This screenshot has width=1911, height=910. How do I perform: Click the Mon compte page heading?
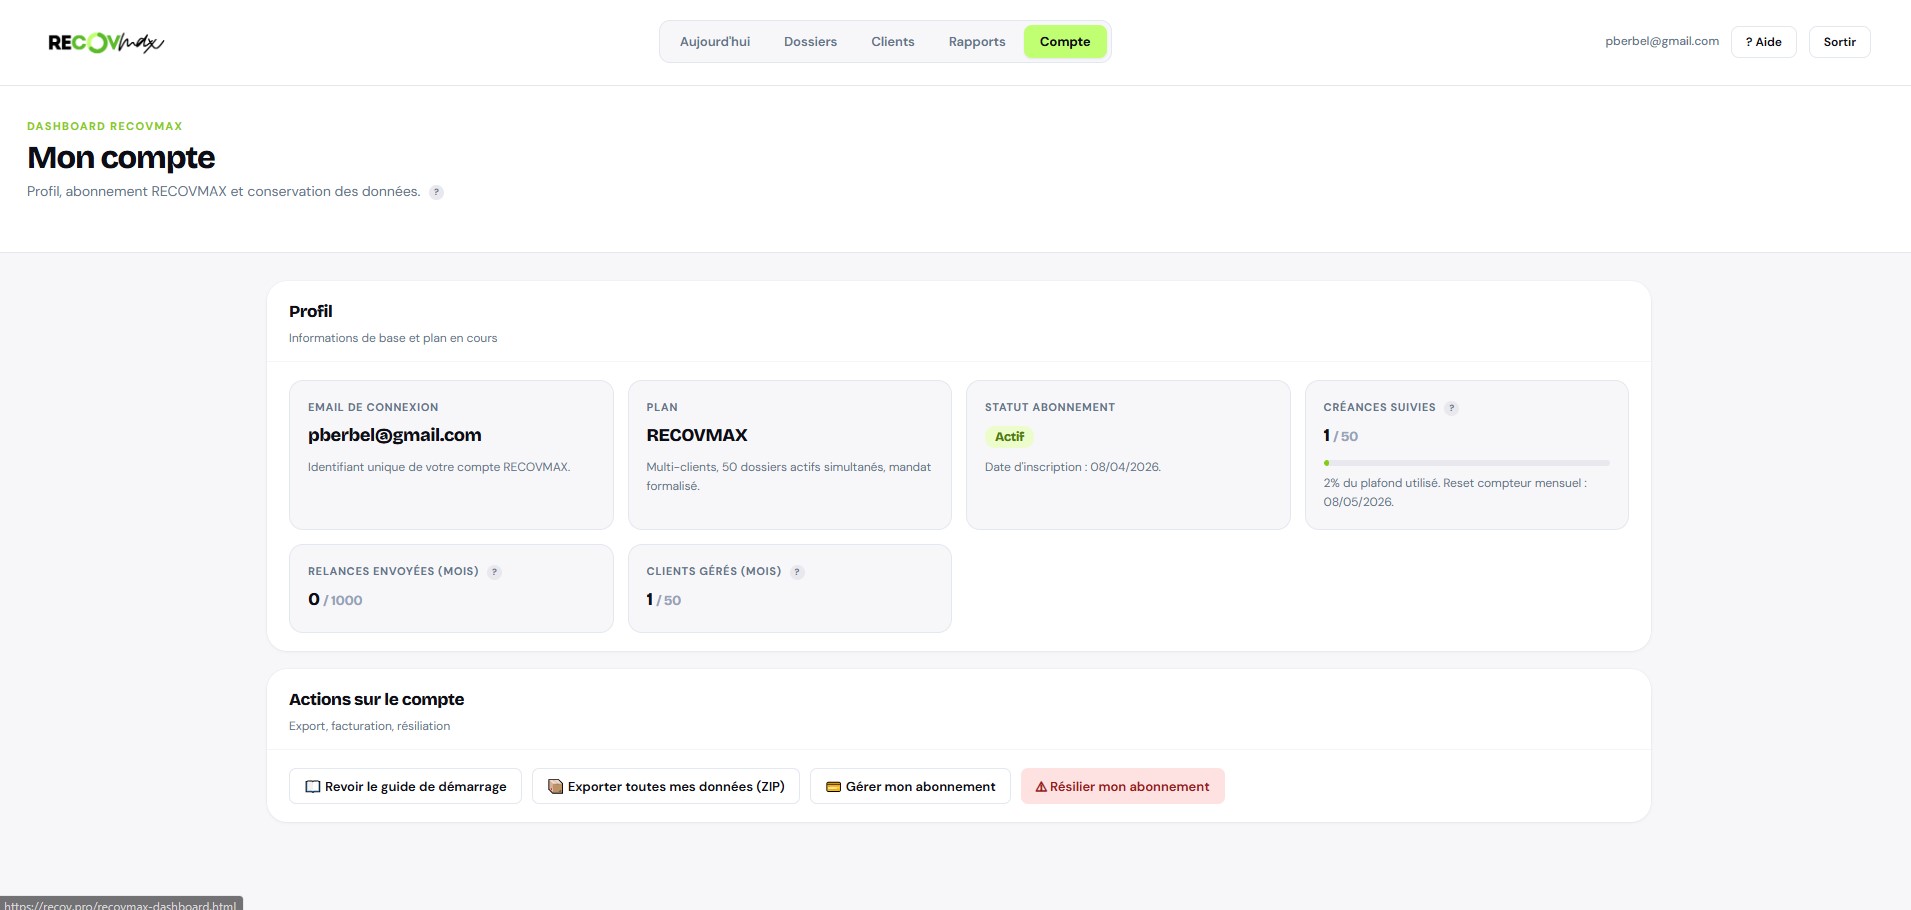[x=121, y=158]
